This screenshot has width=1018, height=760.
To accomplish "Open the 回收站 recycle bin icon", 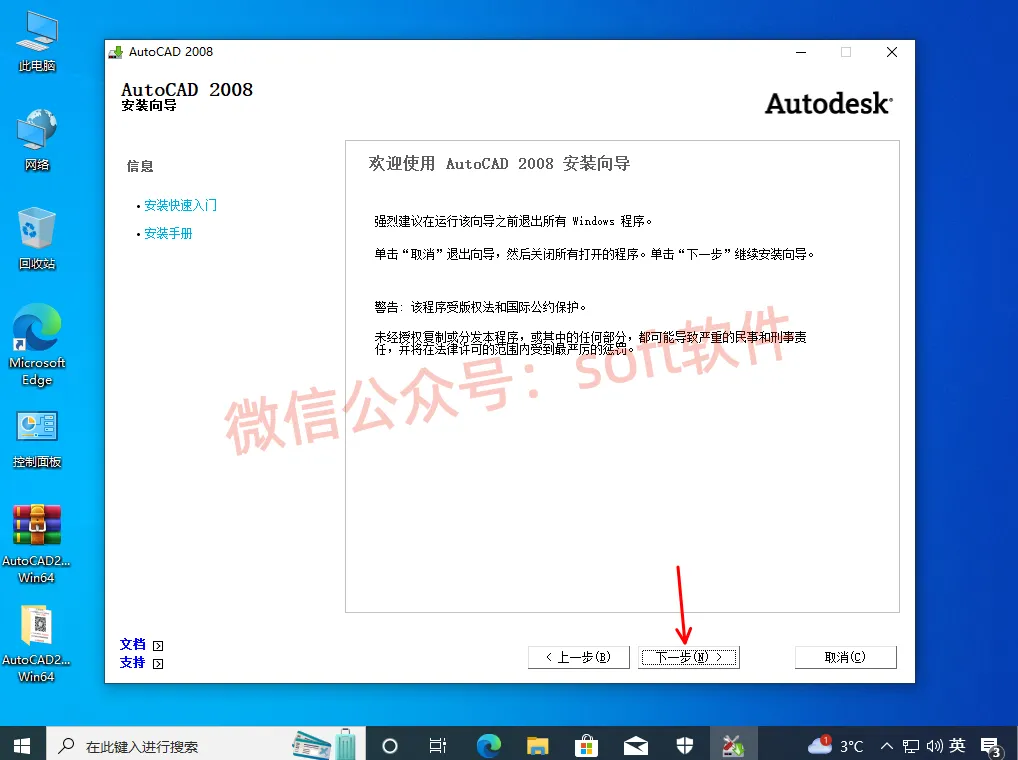I will pos(37,239).
